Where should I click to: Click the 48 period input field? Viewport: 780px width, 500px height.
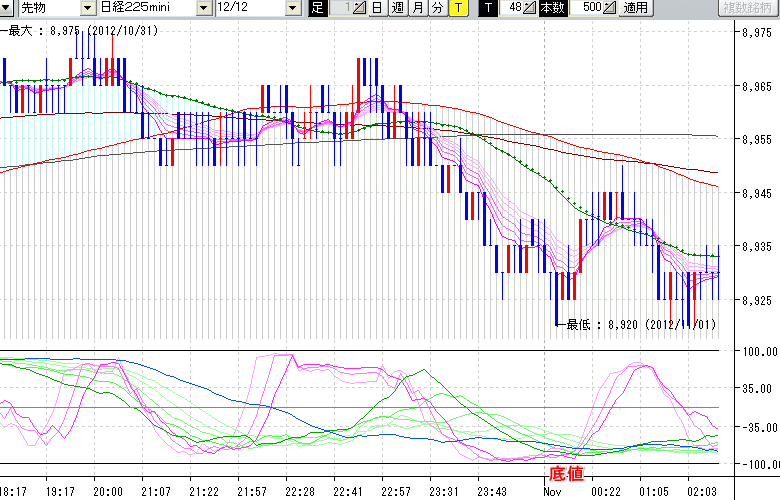click(x=512, y=8)
